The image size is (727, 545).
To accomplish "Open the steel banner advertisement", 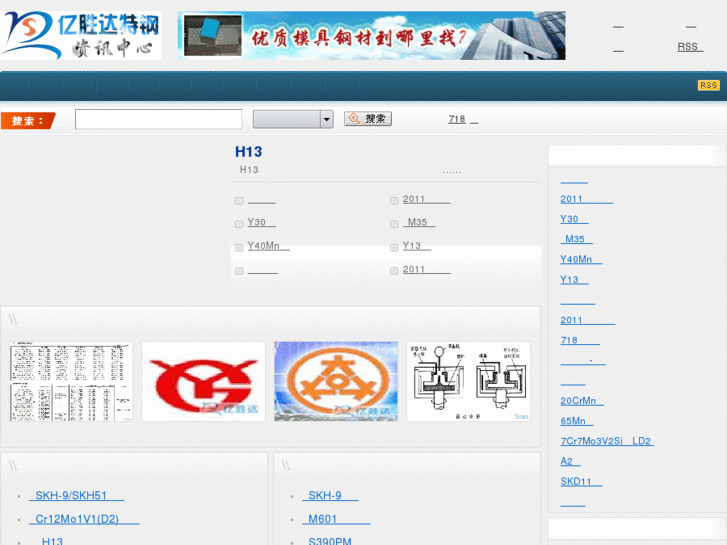I will pos(371,36).
